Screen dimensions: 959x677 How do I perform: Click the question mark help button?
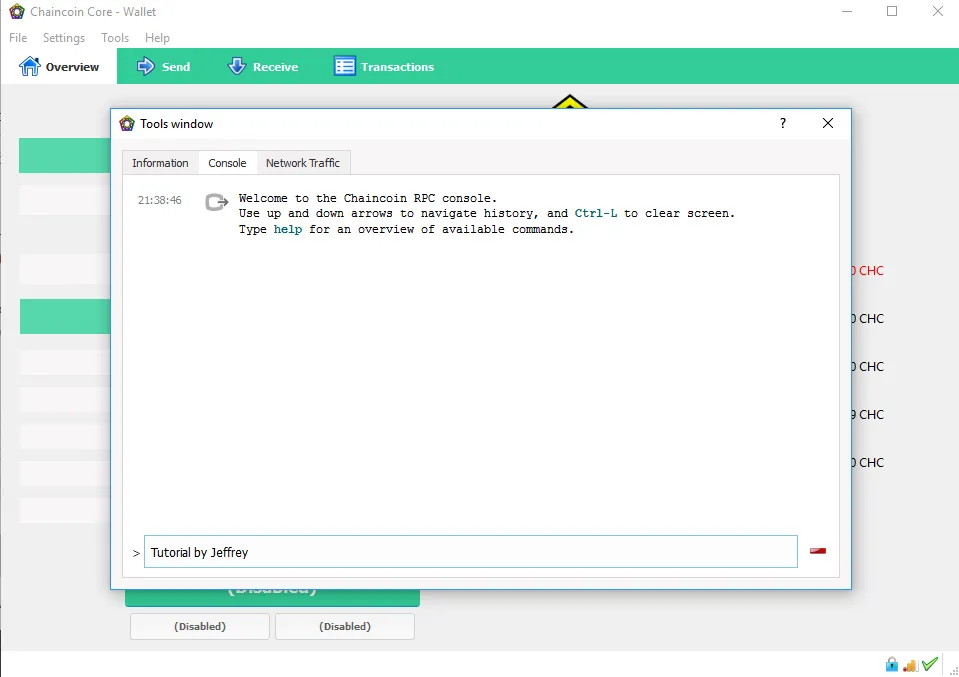click(x=783, y=124)
